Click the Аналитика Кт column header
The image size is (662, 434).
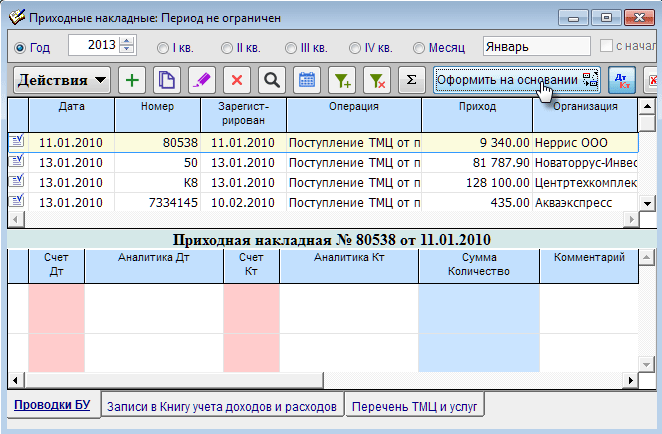click(349, 265)
